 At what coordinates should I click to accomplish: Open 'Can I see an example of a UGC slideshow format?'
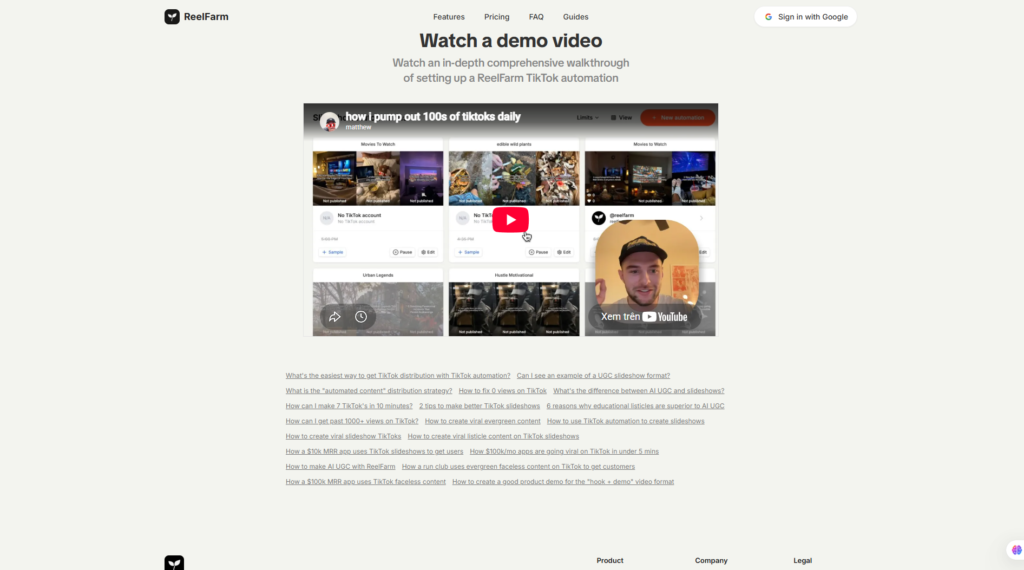click(593, 375)
